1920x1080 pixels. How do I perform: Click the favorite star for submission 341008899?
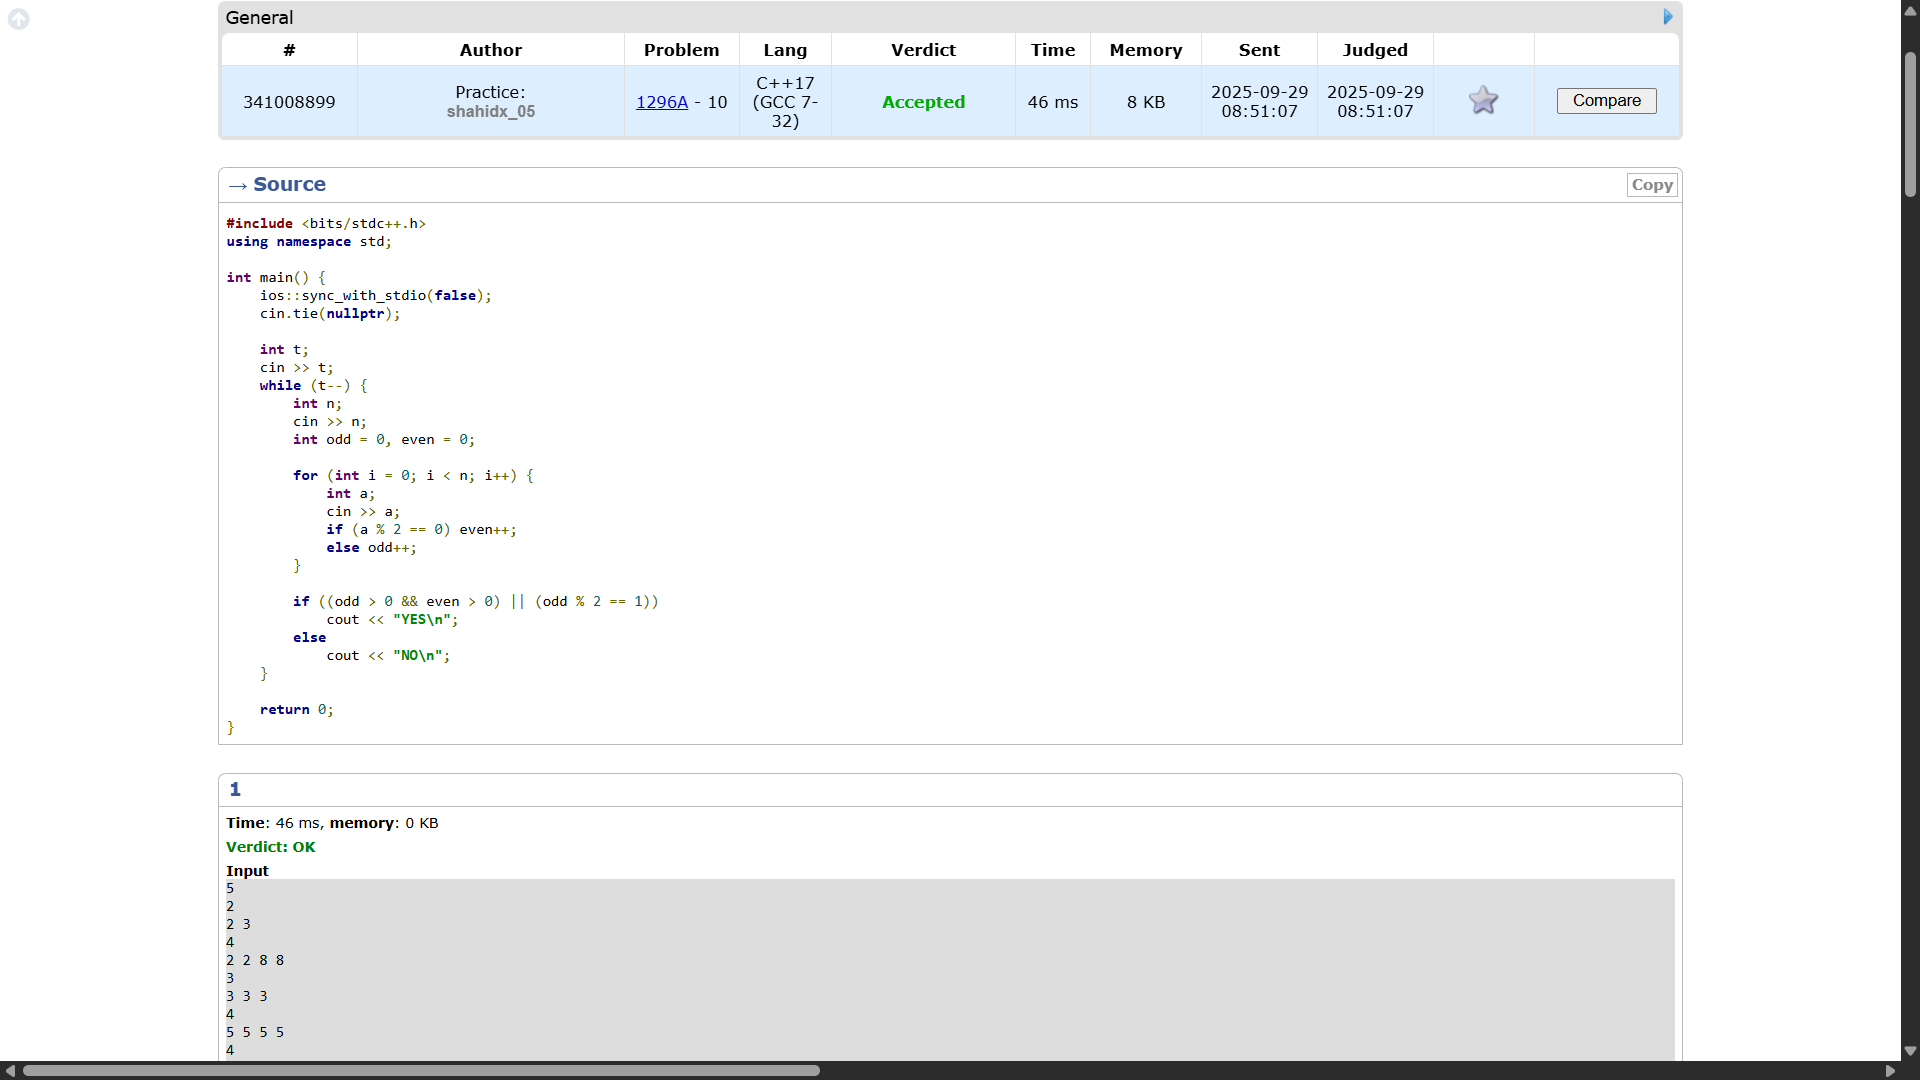tap(1483, 100)
